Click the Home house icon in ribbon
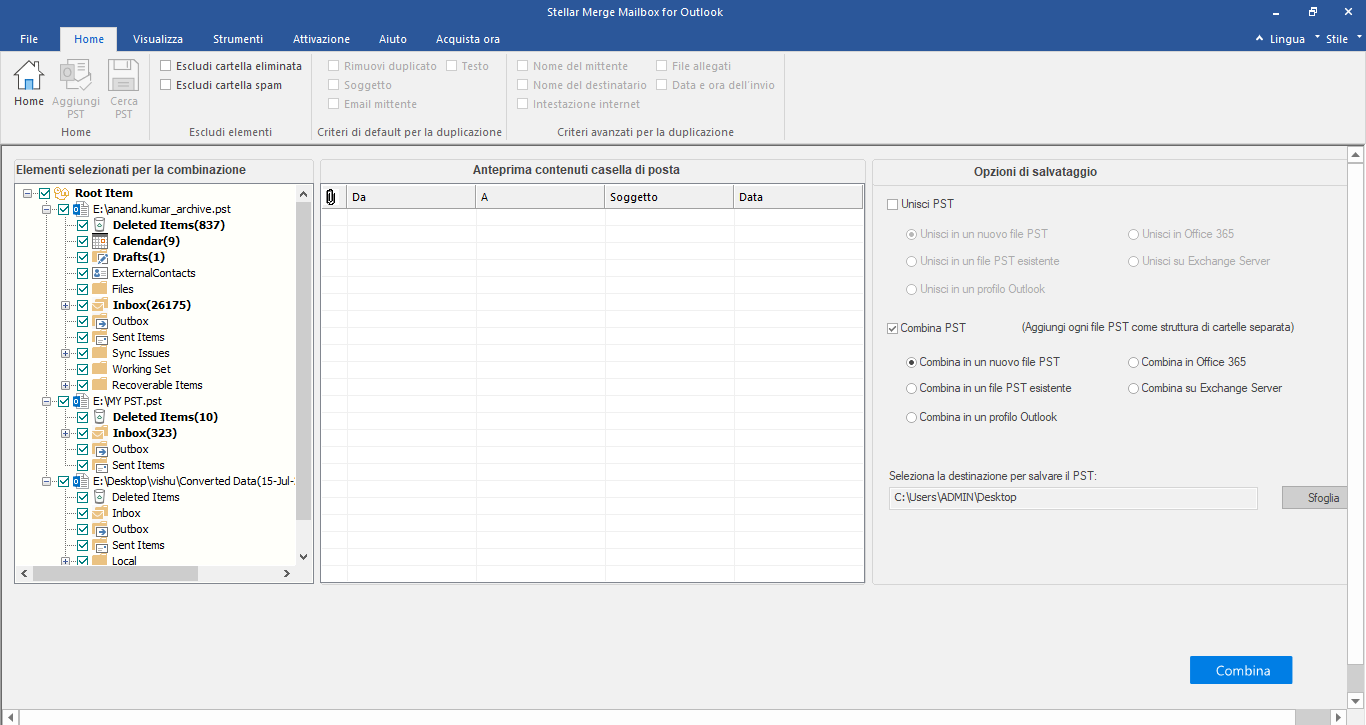Image resolution: width=1366 pixels, height=725 pixels. (x=29, y=75)
